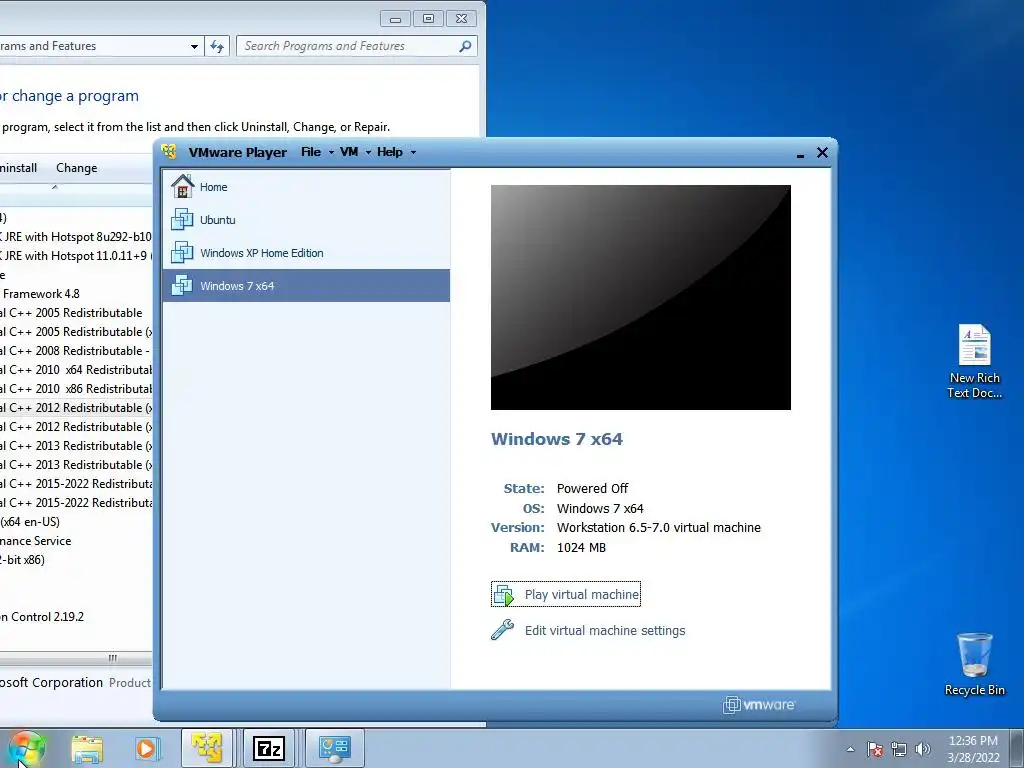Open the volume speaker tray icon

(x=923, y=749)
